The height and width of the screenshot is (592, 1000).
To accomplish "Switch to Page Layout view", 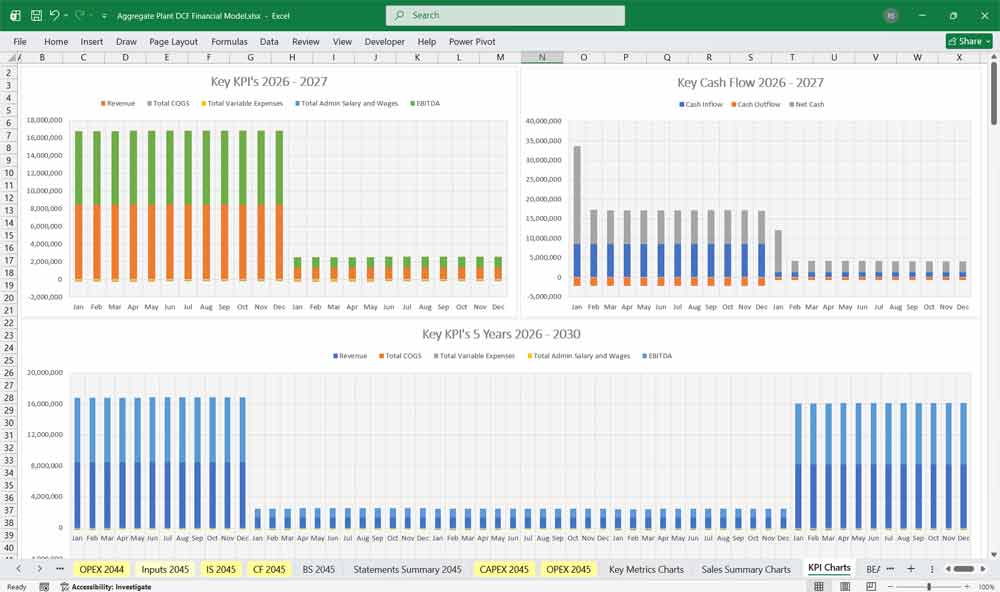I will click(x=845, y=586).
